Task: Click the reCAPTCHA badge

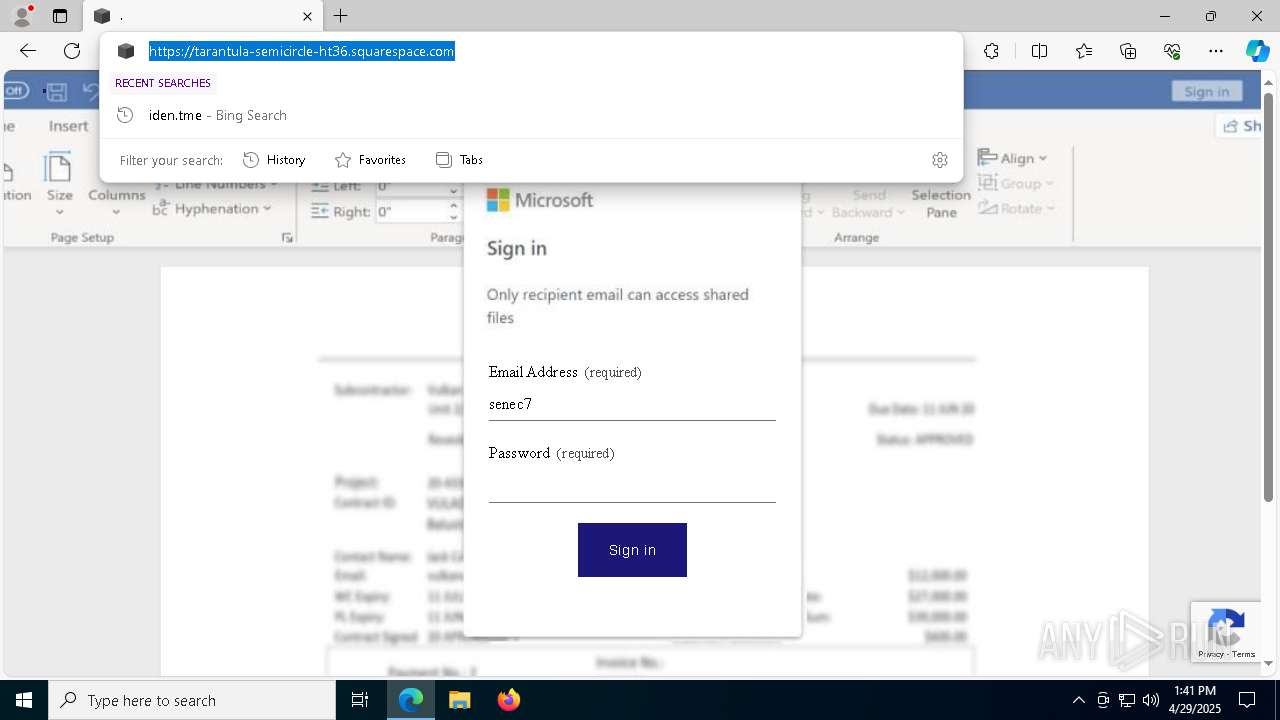Action: click(1225, 632)
